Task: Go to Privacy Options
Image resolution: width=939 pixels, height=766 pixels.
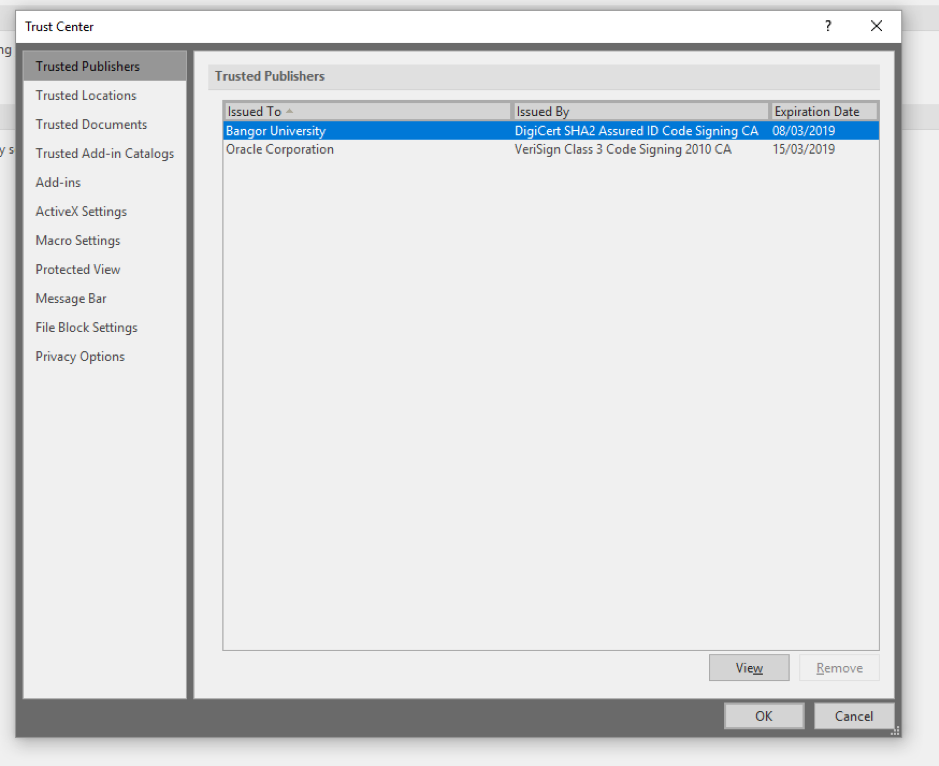Action: pos(105,356)
